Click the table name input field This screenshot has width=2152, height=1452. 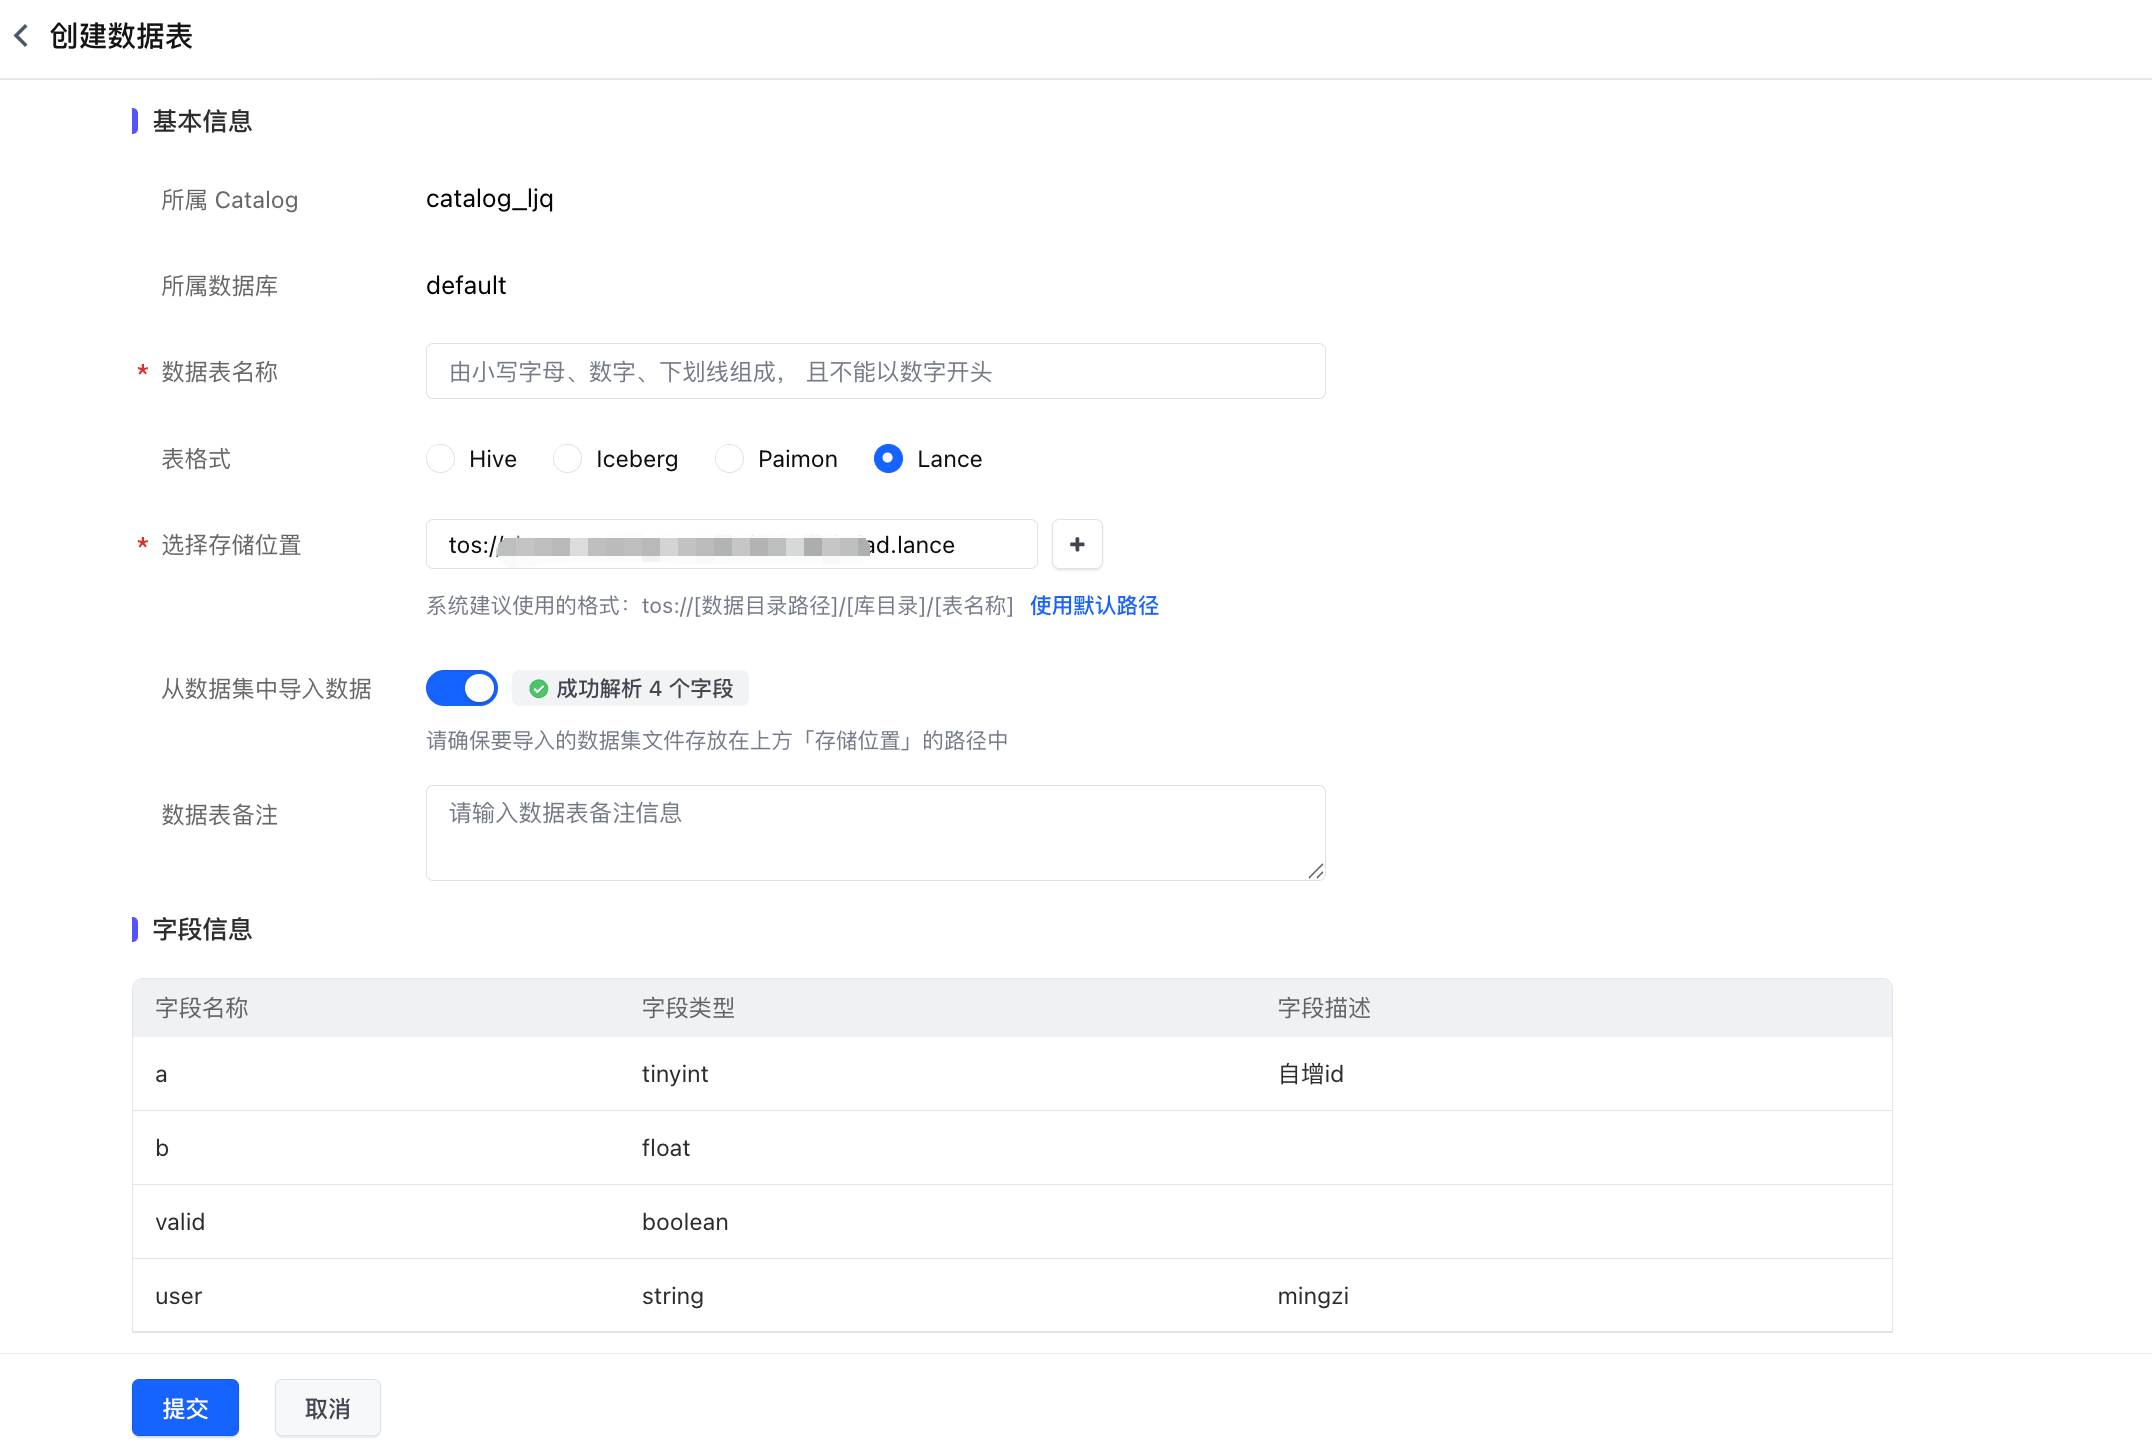point(876,371)
